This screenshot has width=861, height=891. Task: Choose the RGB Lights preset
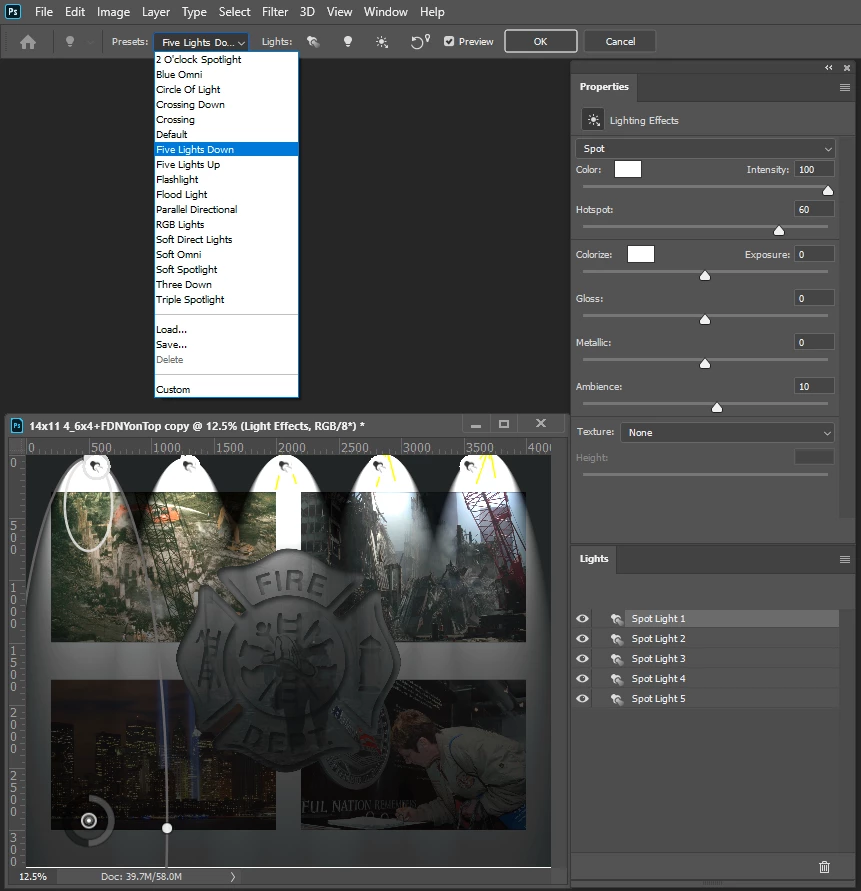(226, 224)
